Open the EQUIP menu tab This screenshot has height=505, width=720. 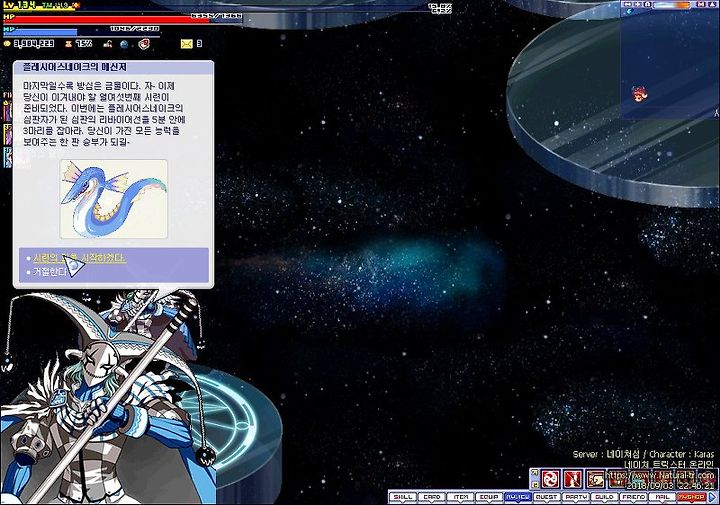489,497
